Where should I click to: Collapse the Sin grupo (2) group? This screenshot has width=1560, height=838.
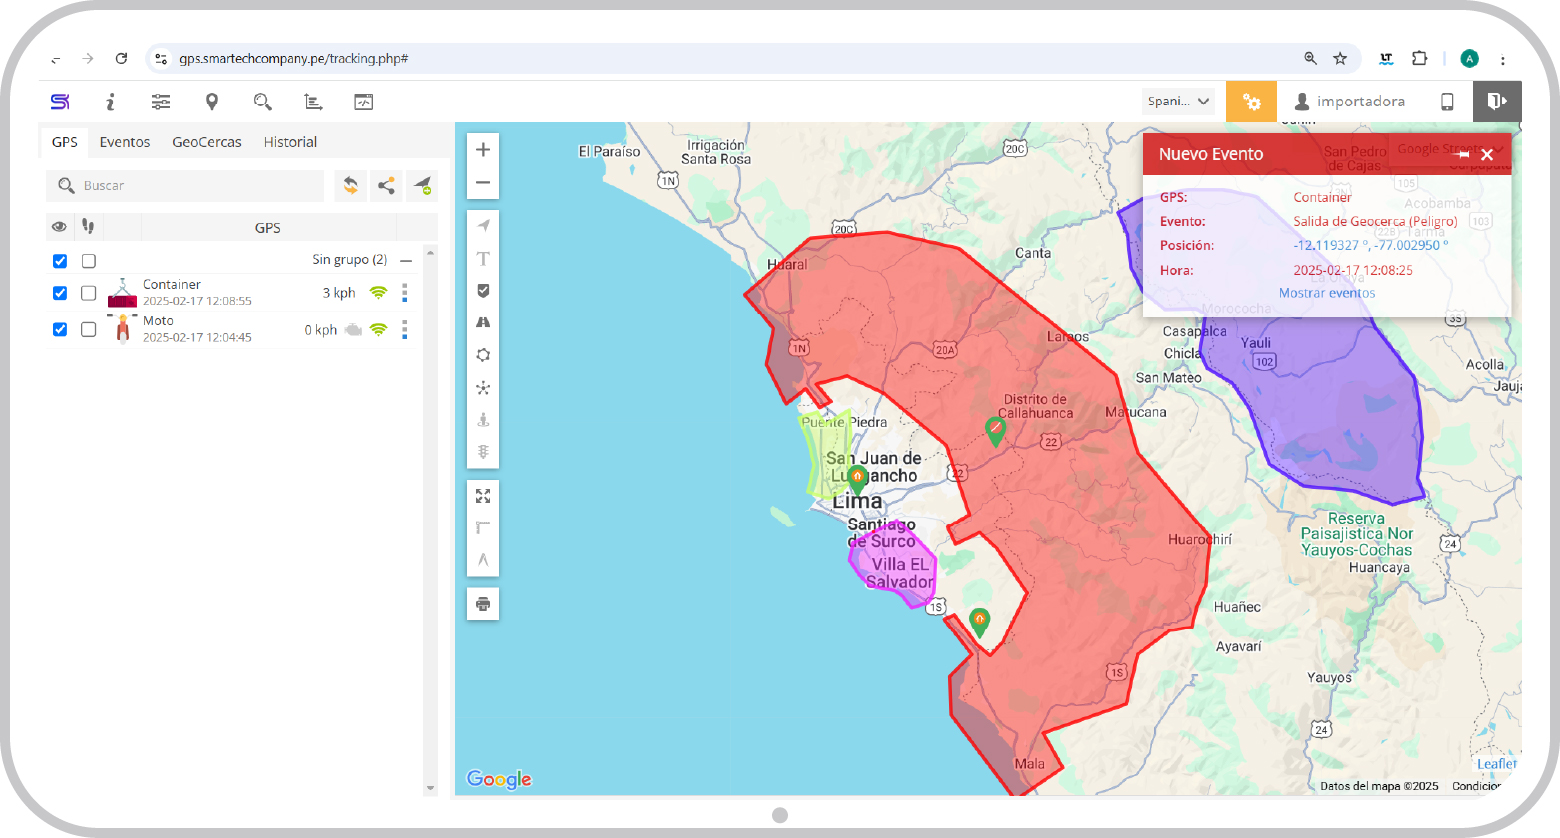406,260
